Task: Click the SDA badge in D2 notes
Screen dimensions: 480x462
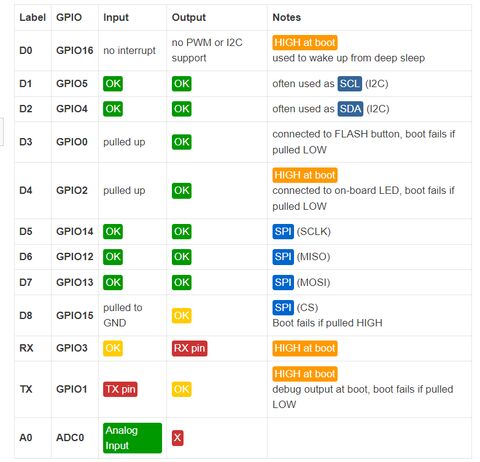Action: (350, 109)
